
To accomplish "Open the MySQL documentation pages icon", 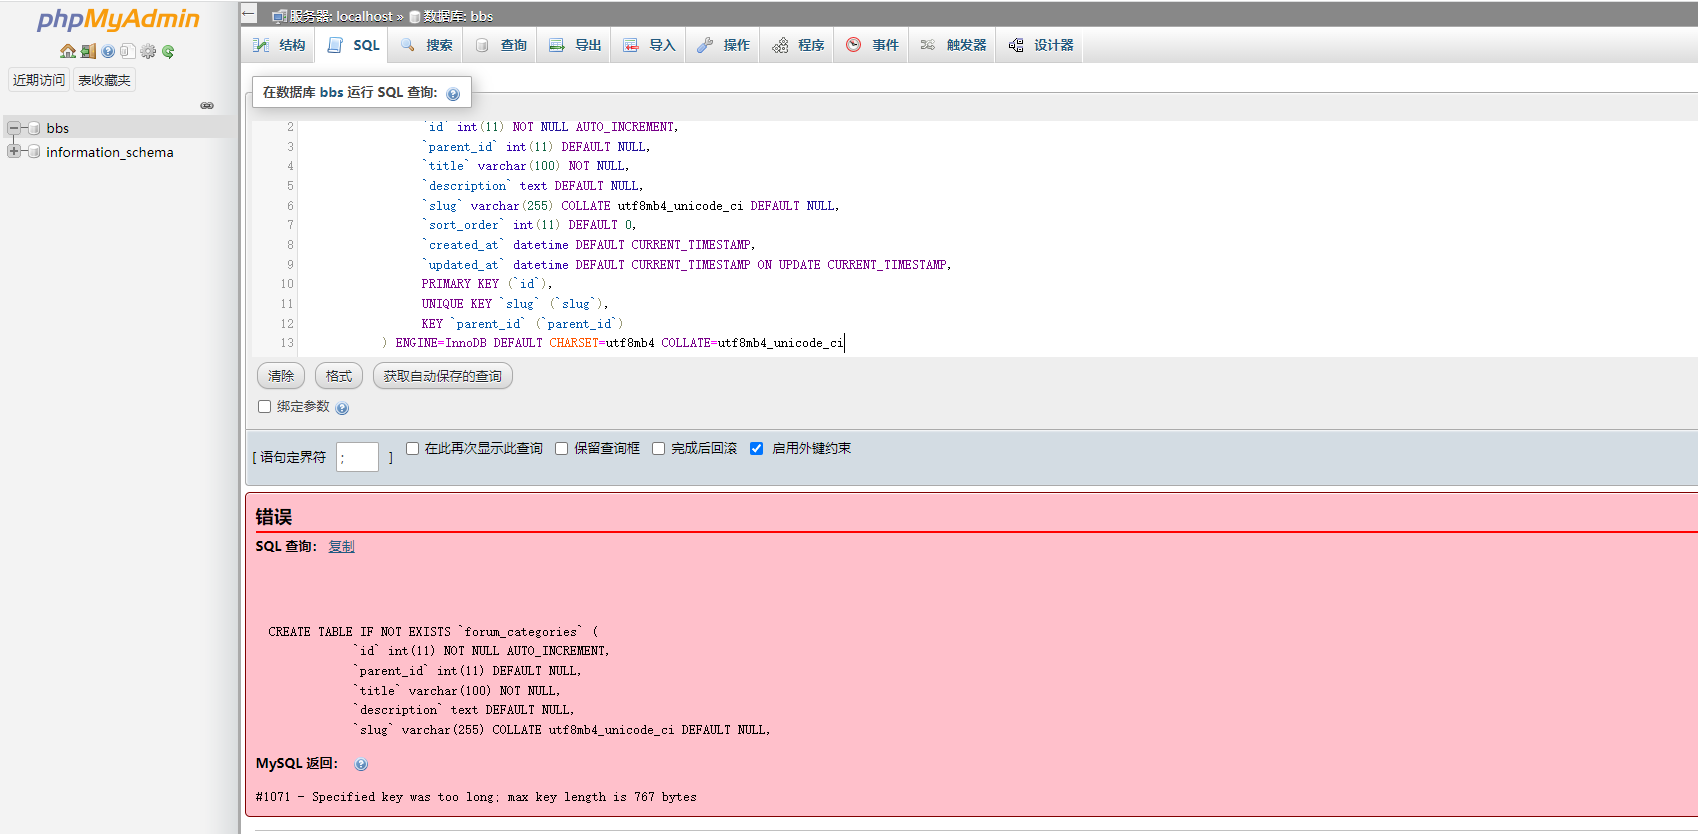I will [x=128, y=51].
